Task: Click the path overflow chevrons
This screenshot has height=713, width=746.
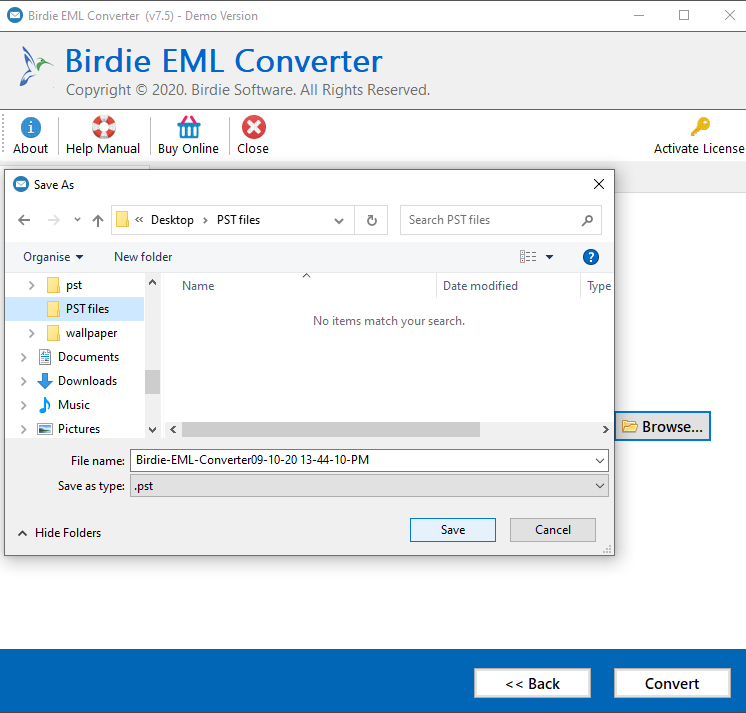Action: tap(139, 219)
